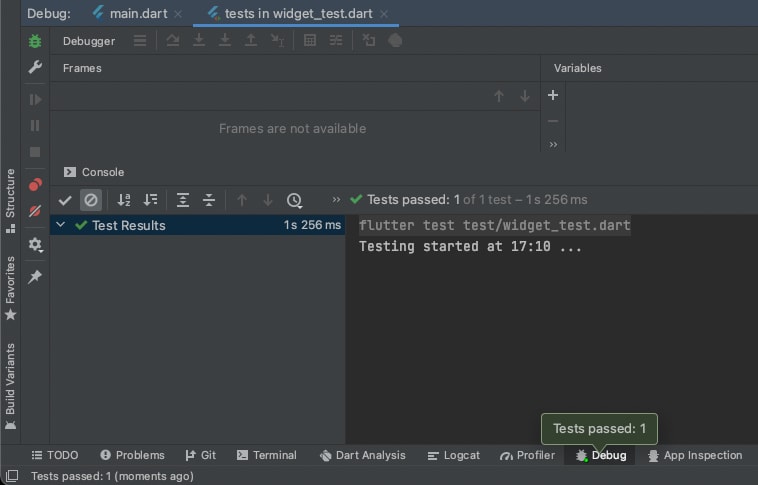
Task: Toggle Mute Breakpoints icon
Action: click(x=35, y=211)
